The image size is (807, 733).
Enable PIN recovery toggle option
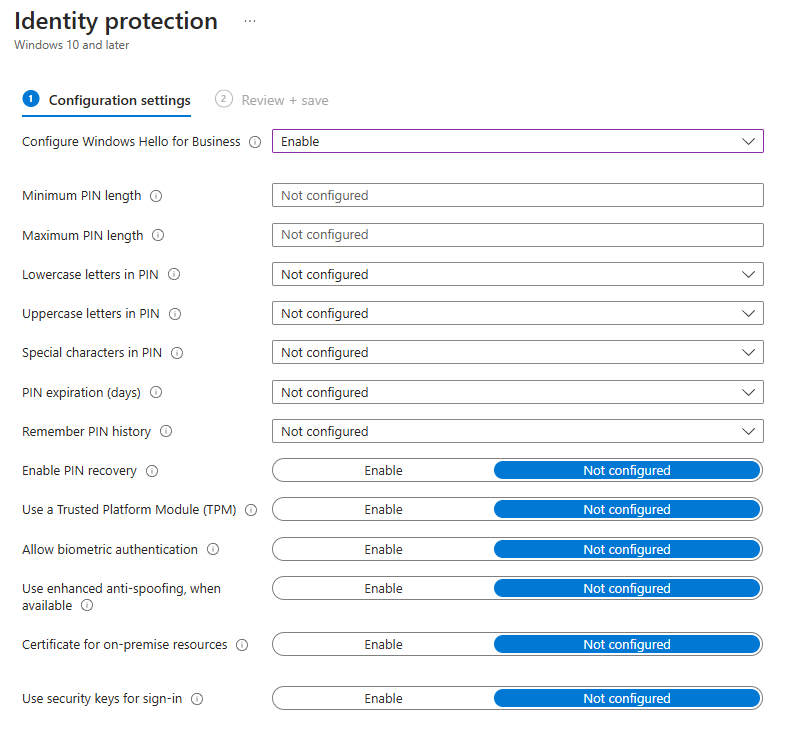point(383,471)
